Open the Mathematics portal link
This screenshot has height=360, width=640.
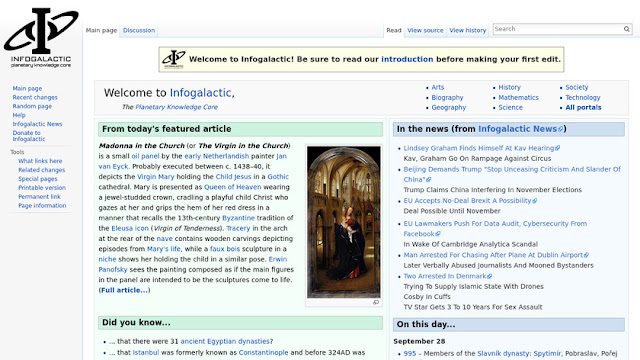coord(518,98)
